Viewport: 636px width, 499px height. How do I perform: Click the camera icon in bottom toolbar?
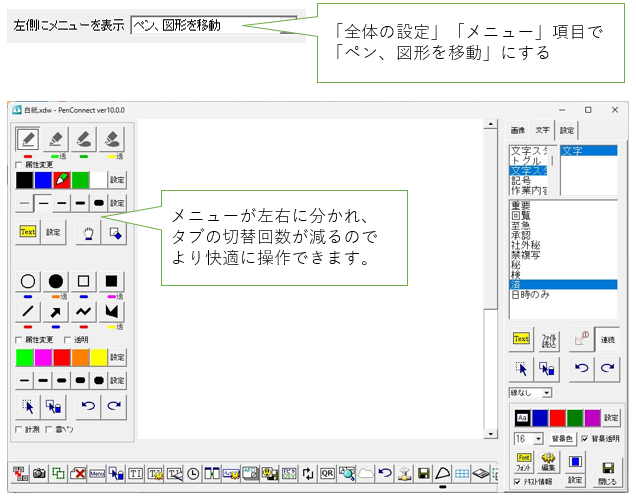(x=40, y=473)
